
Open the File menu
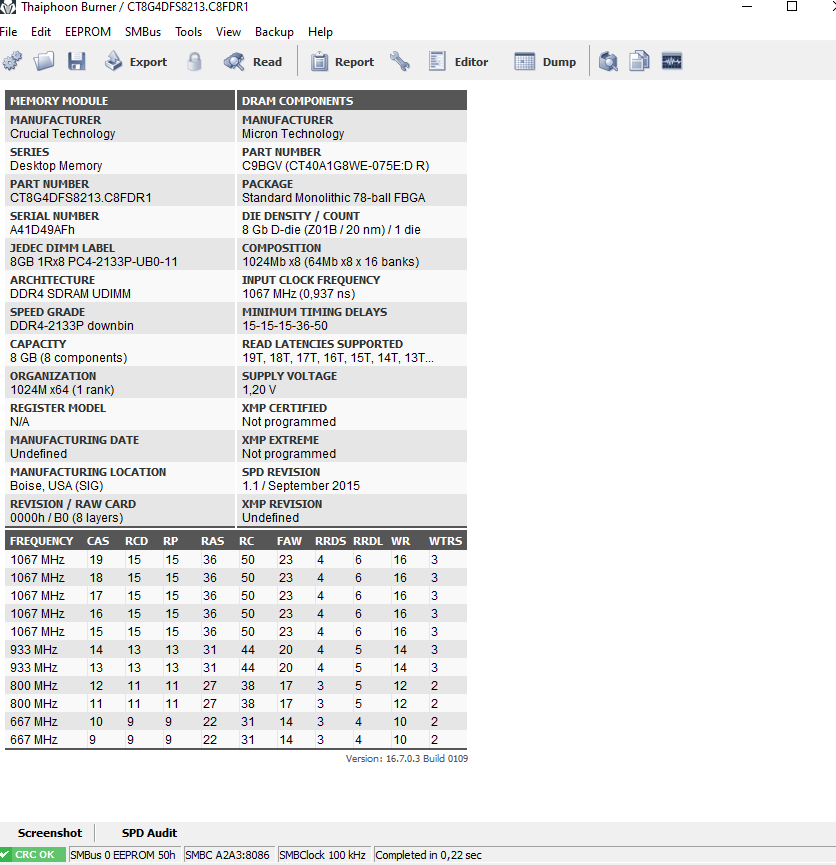(x=8, y=32)
